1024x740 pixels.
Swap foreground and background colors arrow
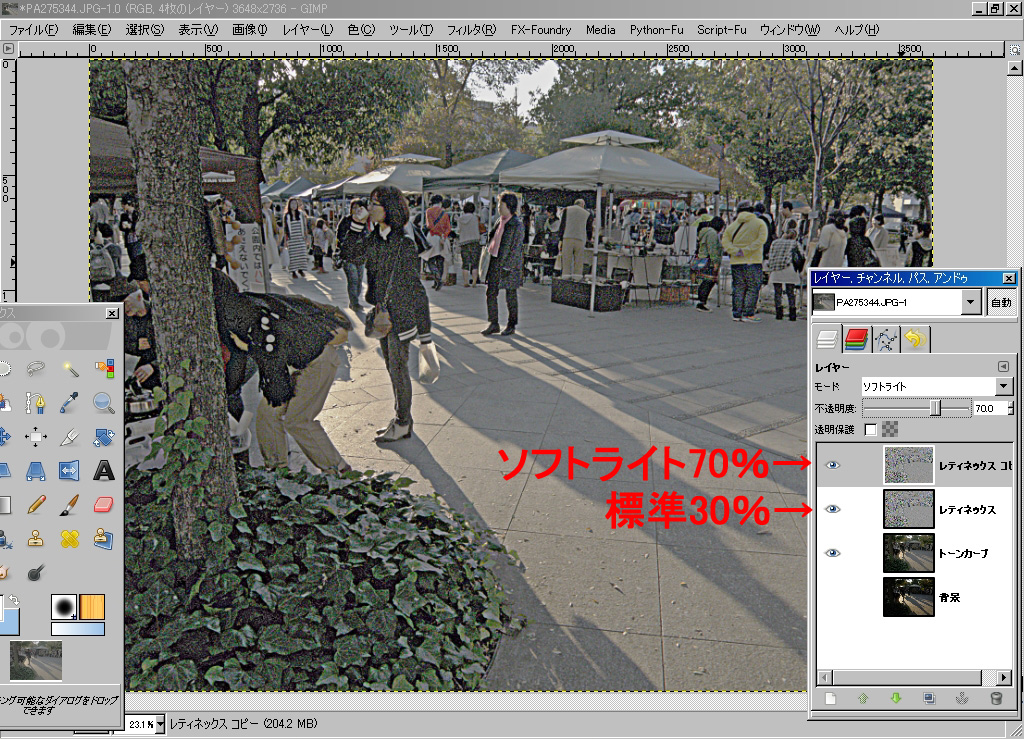(x=13, y=600)
